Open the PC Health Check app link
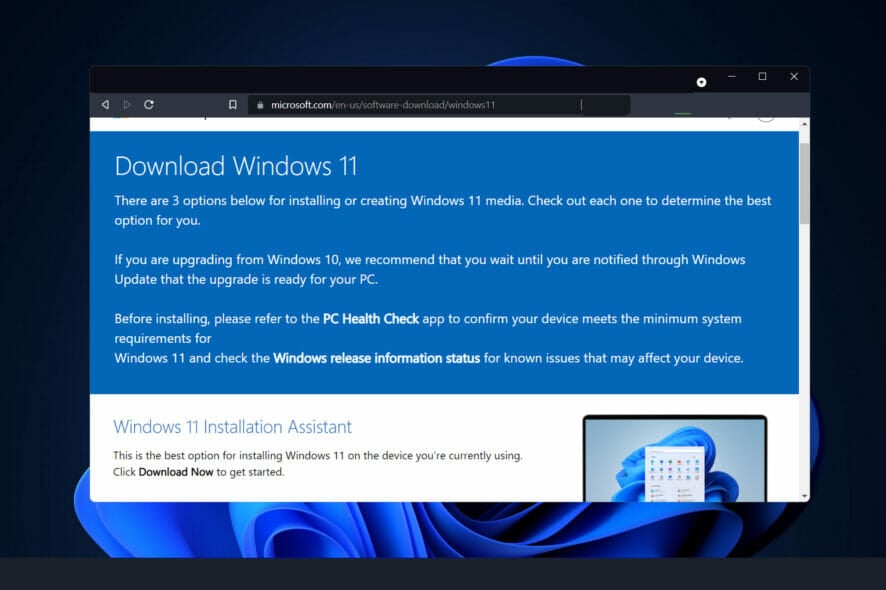The width and height of the screenshot is (886, 590). tap(370, 318)
